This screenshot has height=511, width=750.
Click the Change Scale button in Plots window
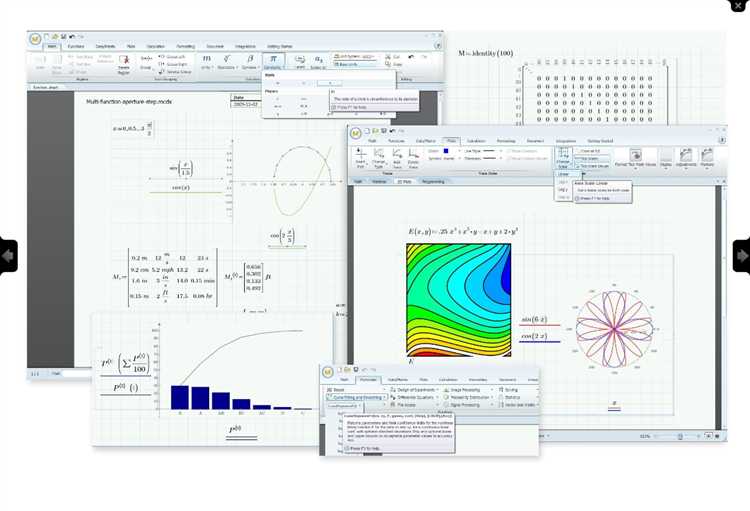tap(563, 158)
